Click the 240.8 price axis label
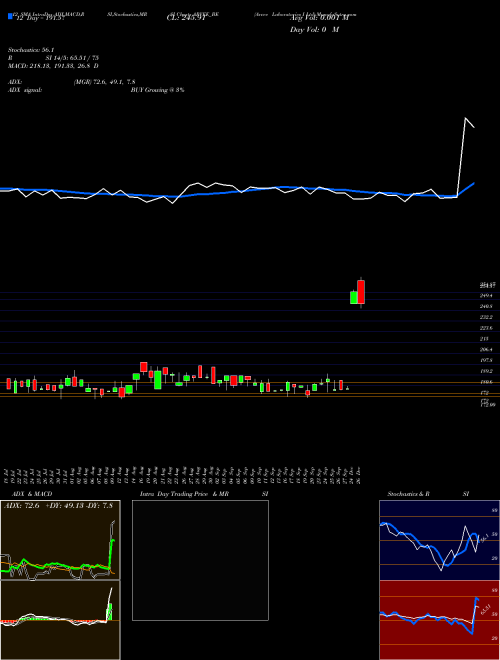 pyautogui.click(x=486, y=306)
